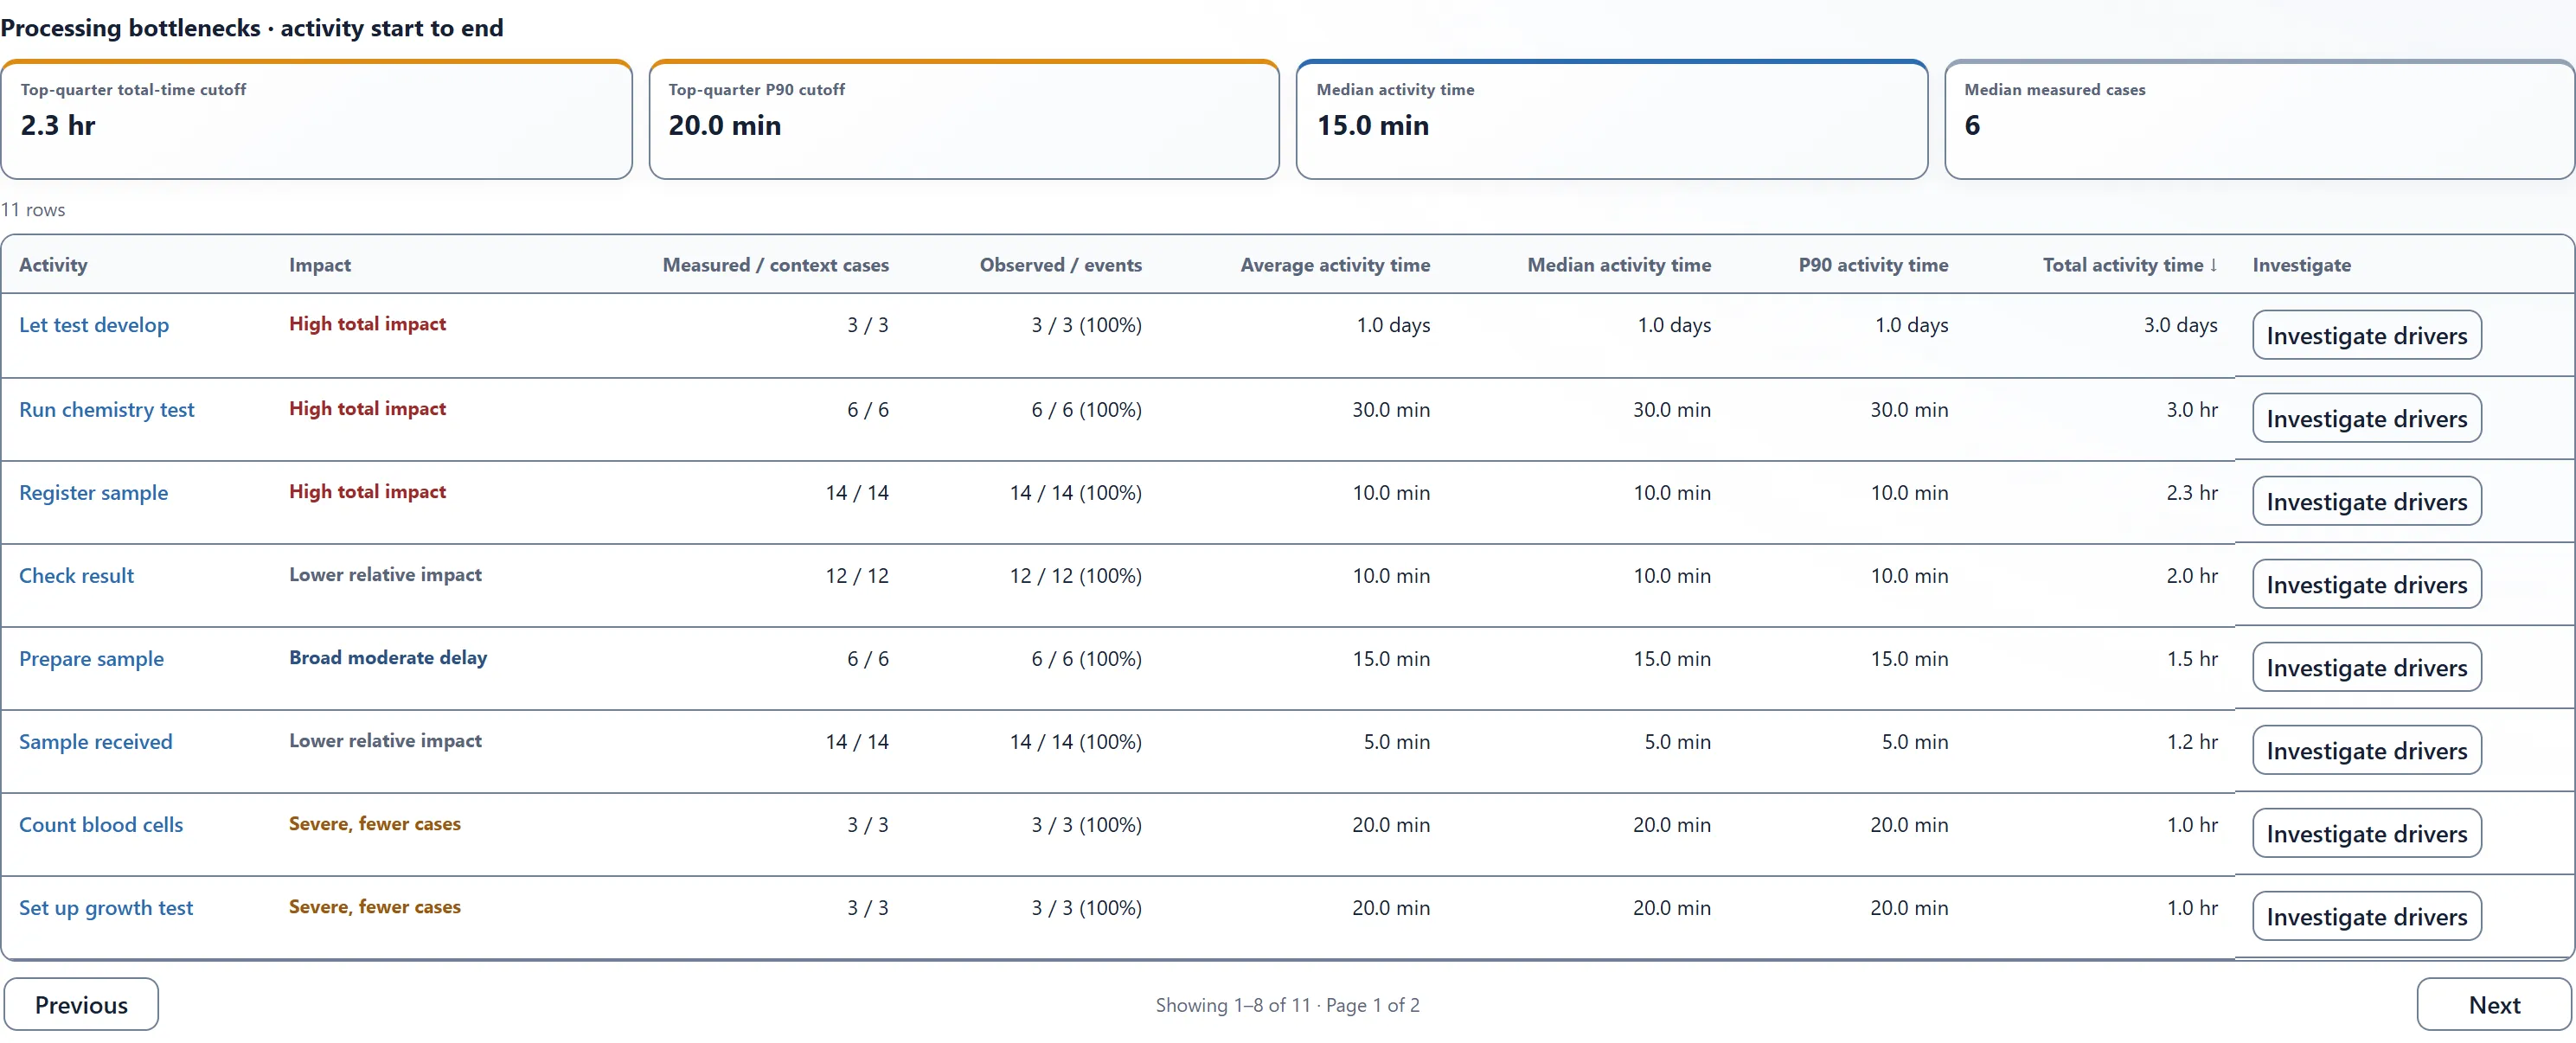Click the 11 rows count label
Image resolution: width=2576 pixels, height=1043 pixels.
point(33,210)
